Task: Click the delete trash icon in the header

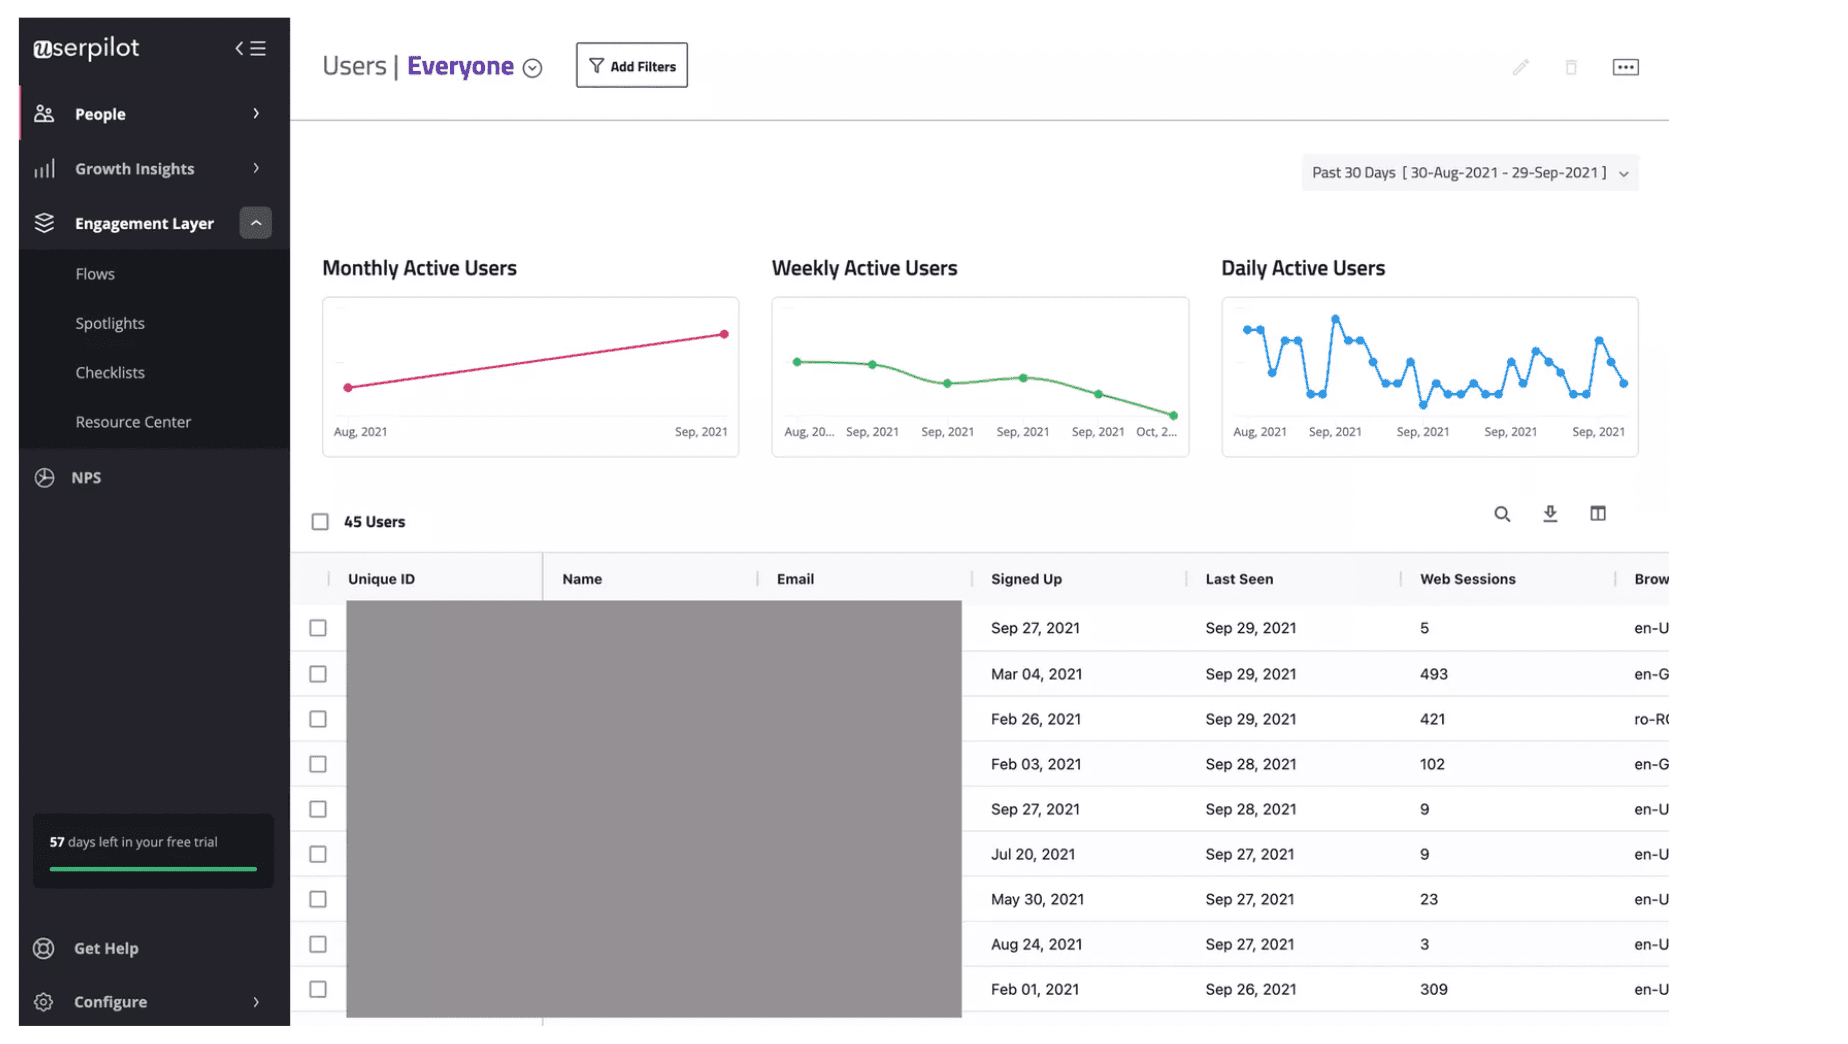Action: pos(1572,67)
